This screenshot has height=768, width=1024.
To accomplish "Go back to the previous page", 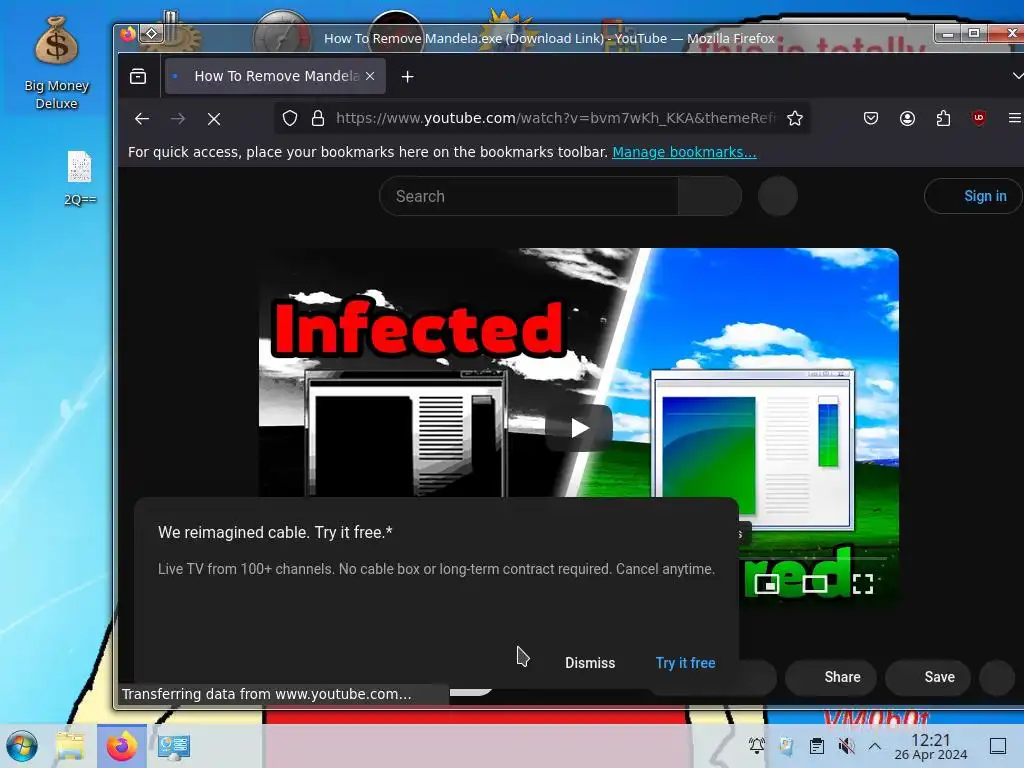I will click(142, 118).
